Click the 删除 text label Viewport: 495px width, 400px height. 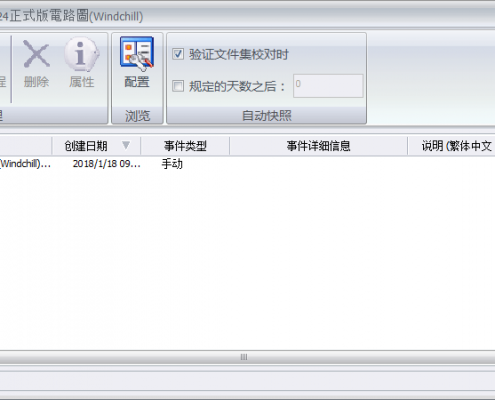36,82
